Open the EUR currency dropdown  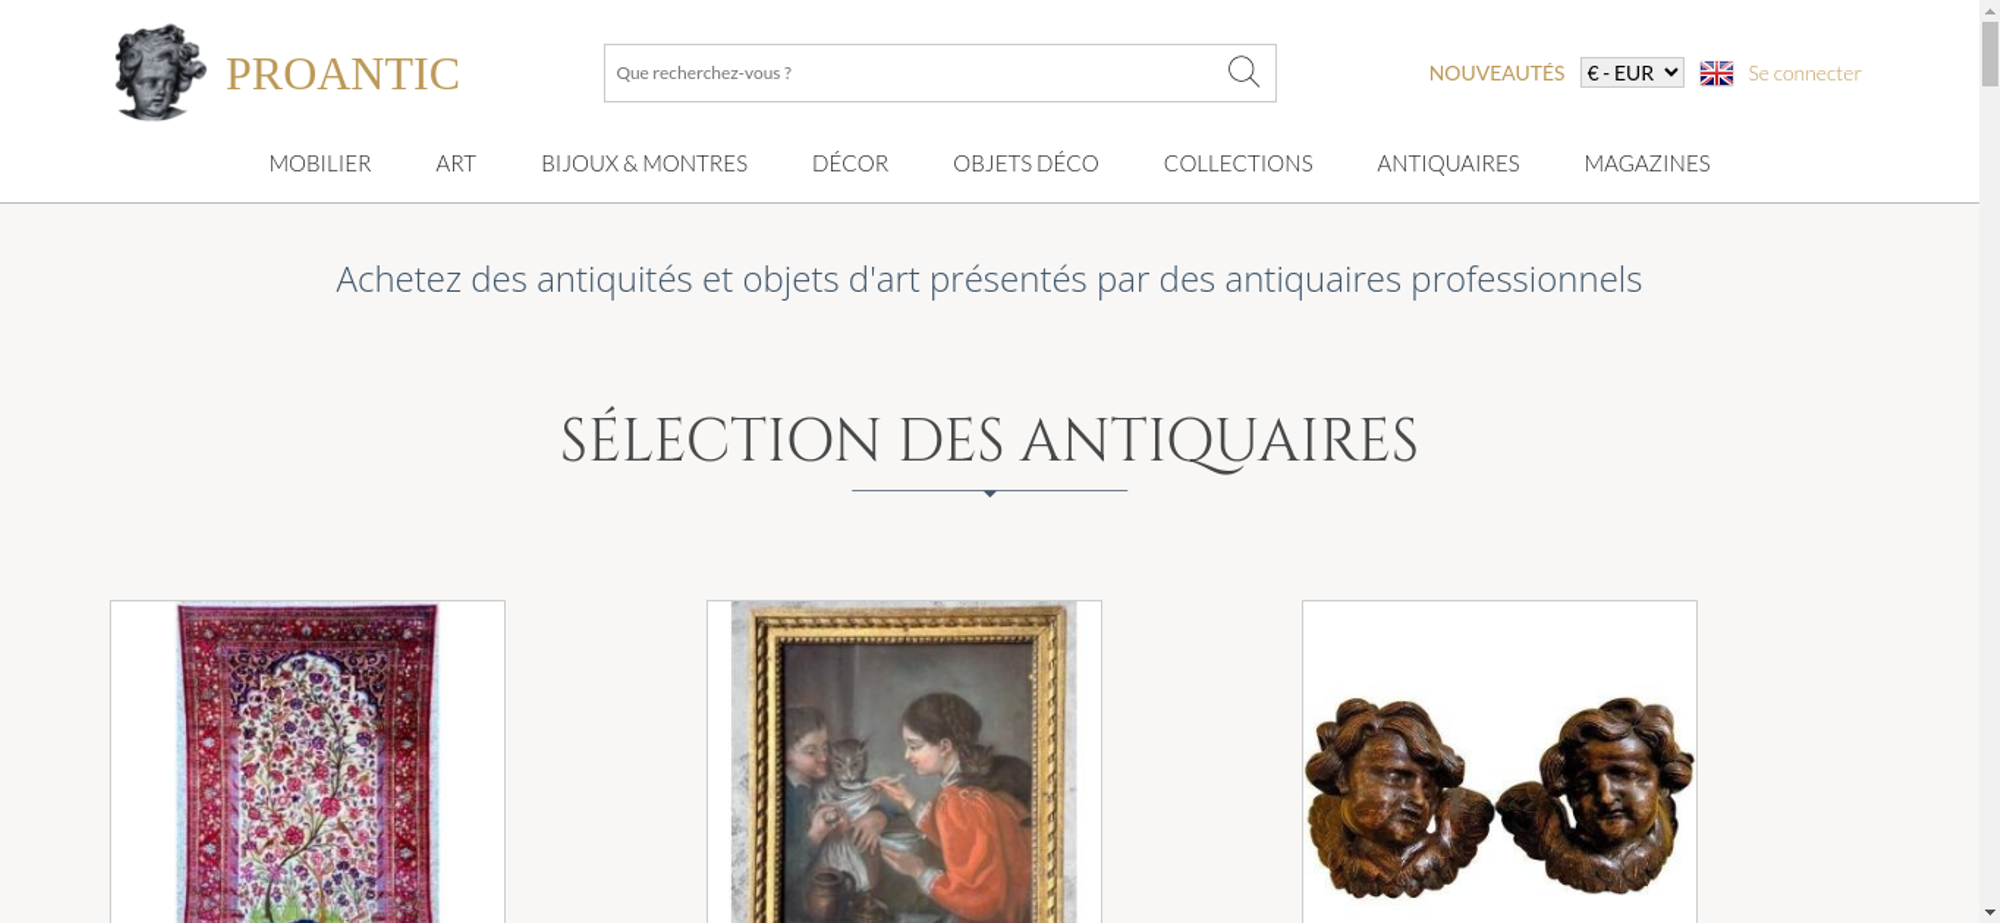[x=1632, y=73]
